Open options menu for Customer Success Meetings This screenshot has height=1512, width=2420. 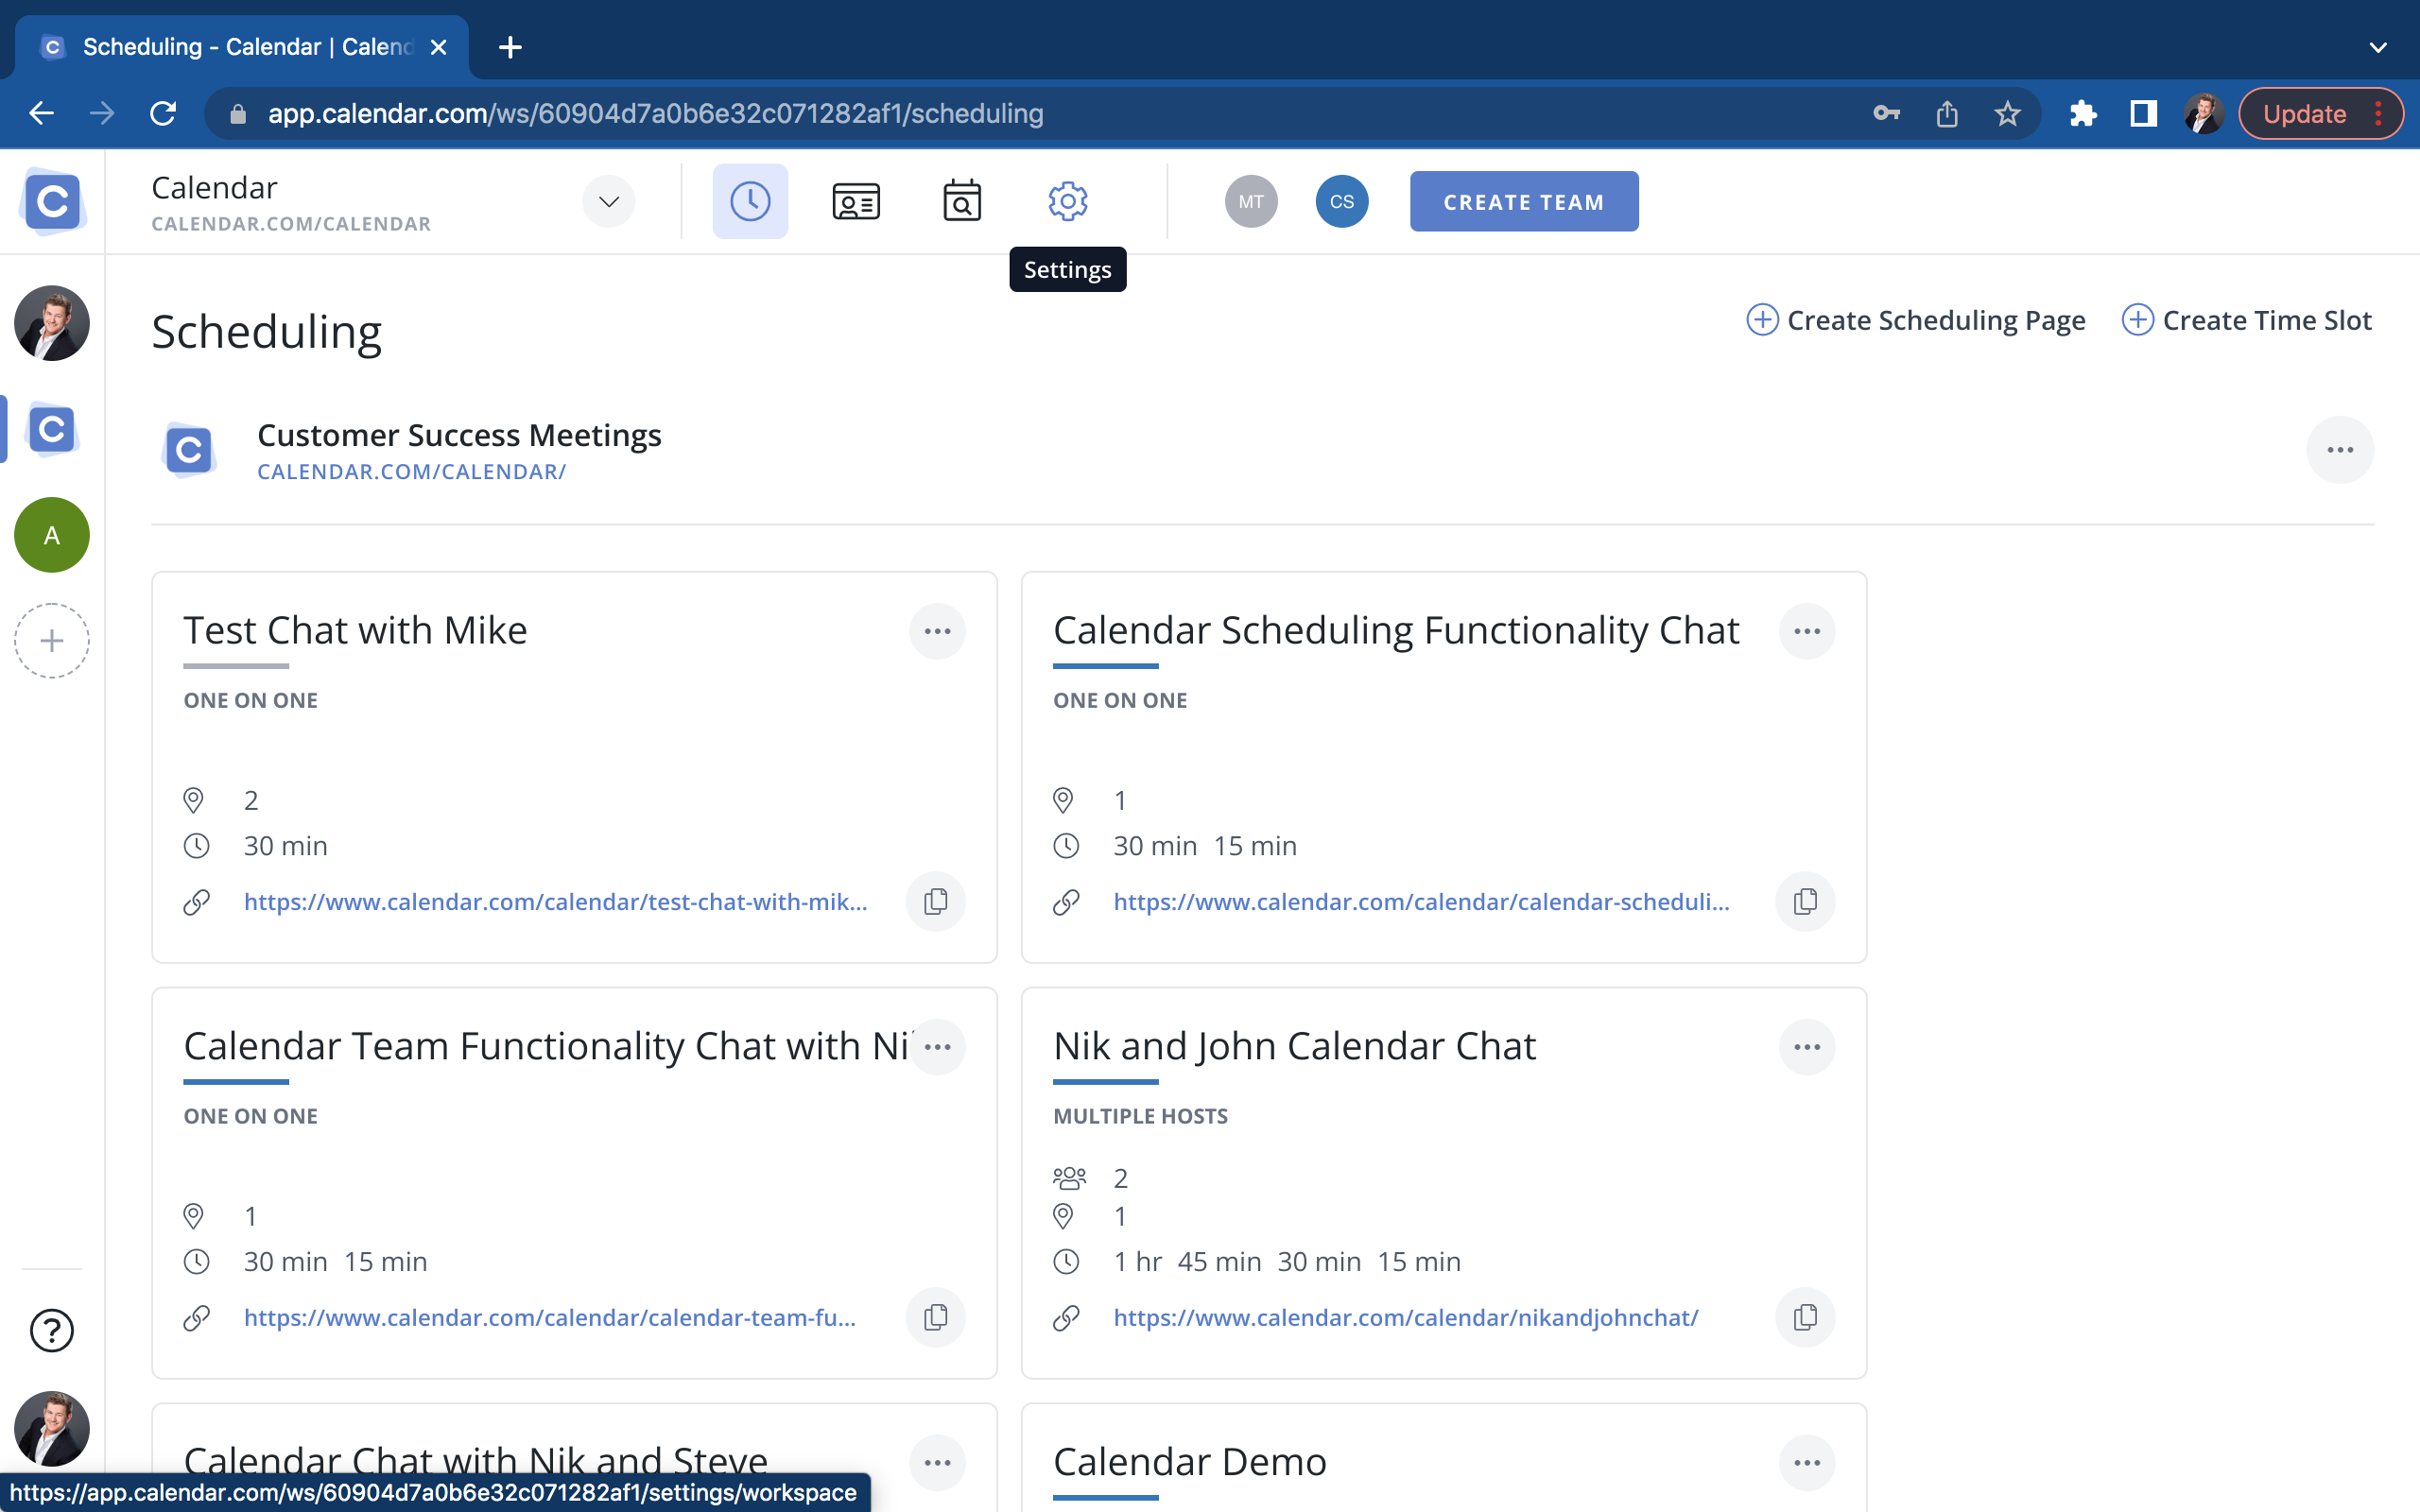[x=2340, y=450]
